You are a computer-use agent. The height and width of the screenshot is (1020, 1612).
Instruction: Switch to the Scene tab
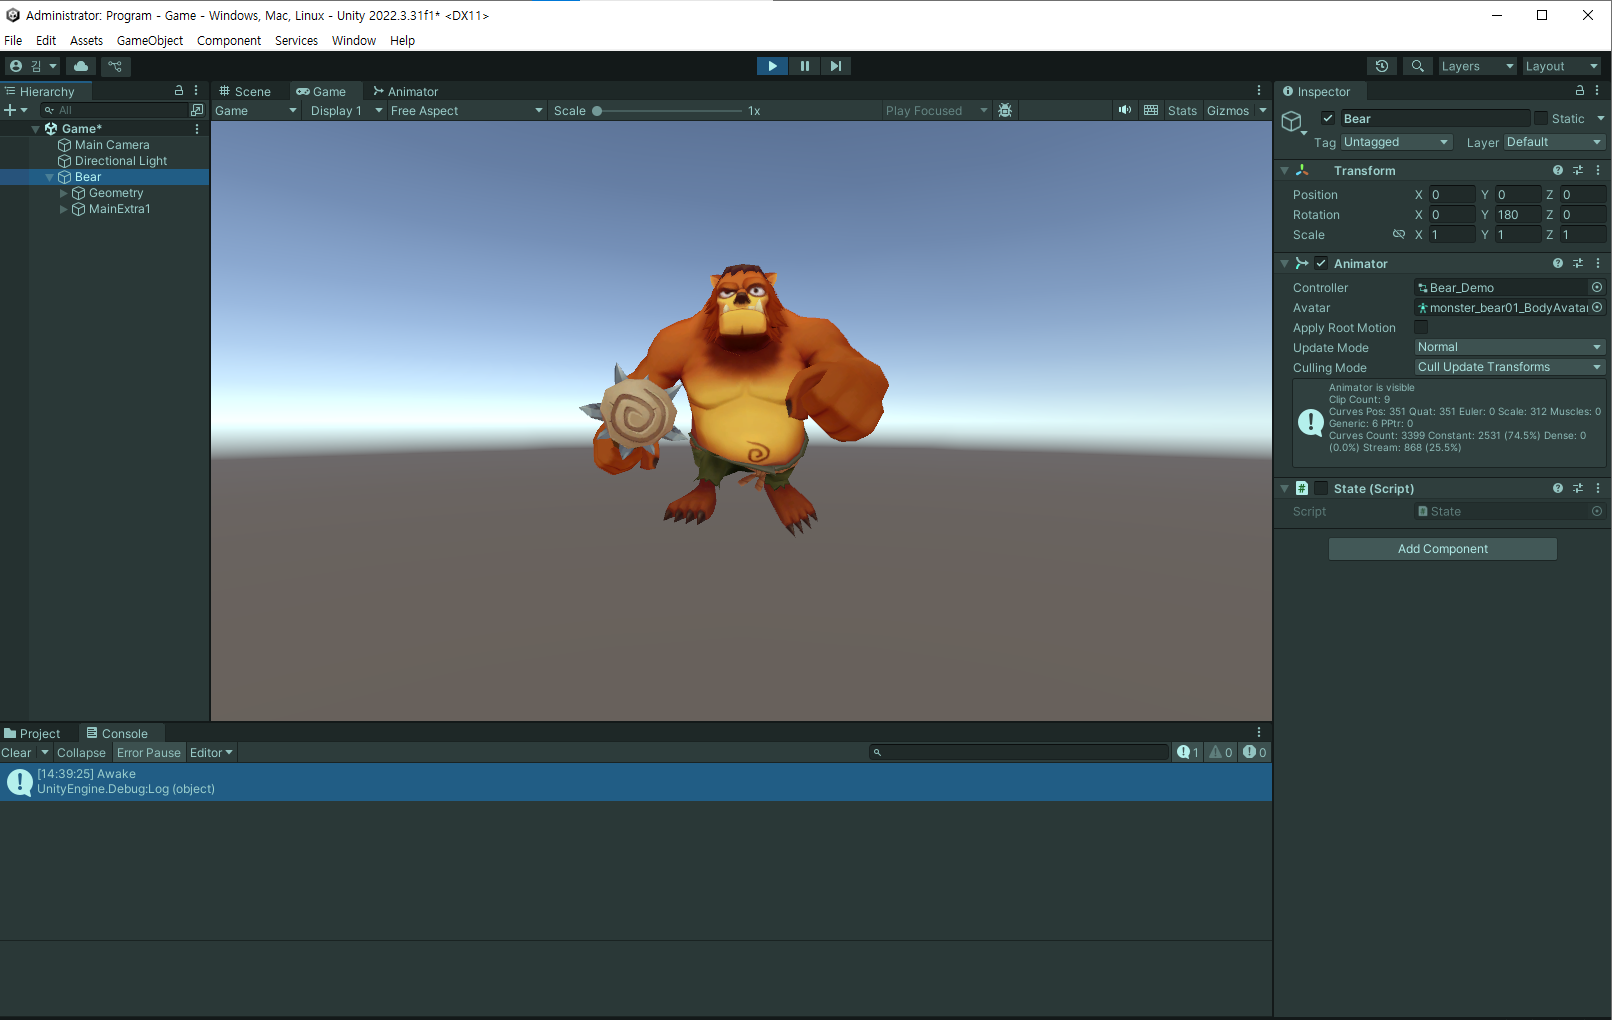tap(245, 91)
